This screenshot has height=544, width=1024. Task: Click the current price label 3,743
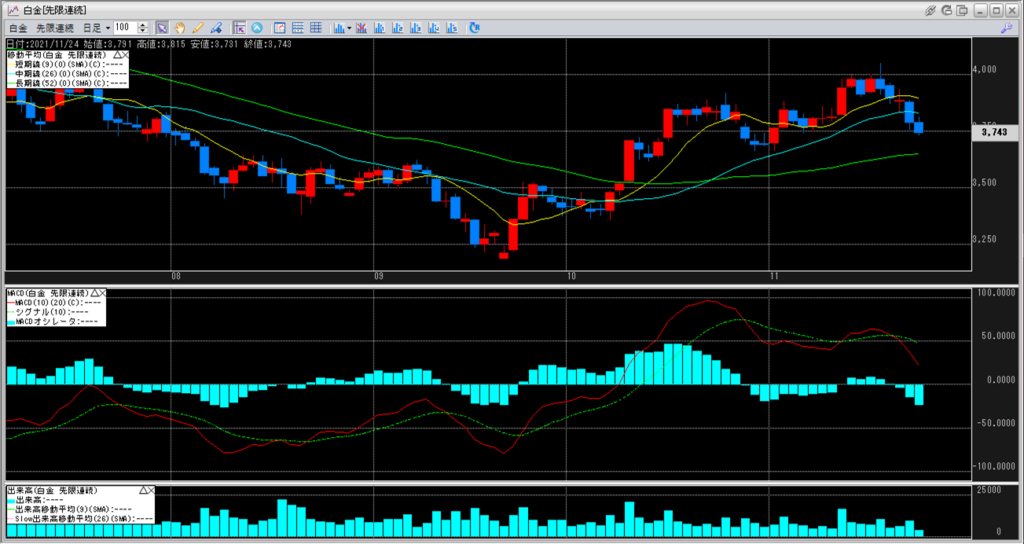coord(995,132)
